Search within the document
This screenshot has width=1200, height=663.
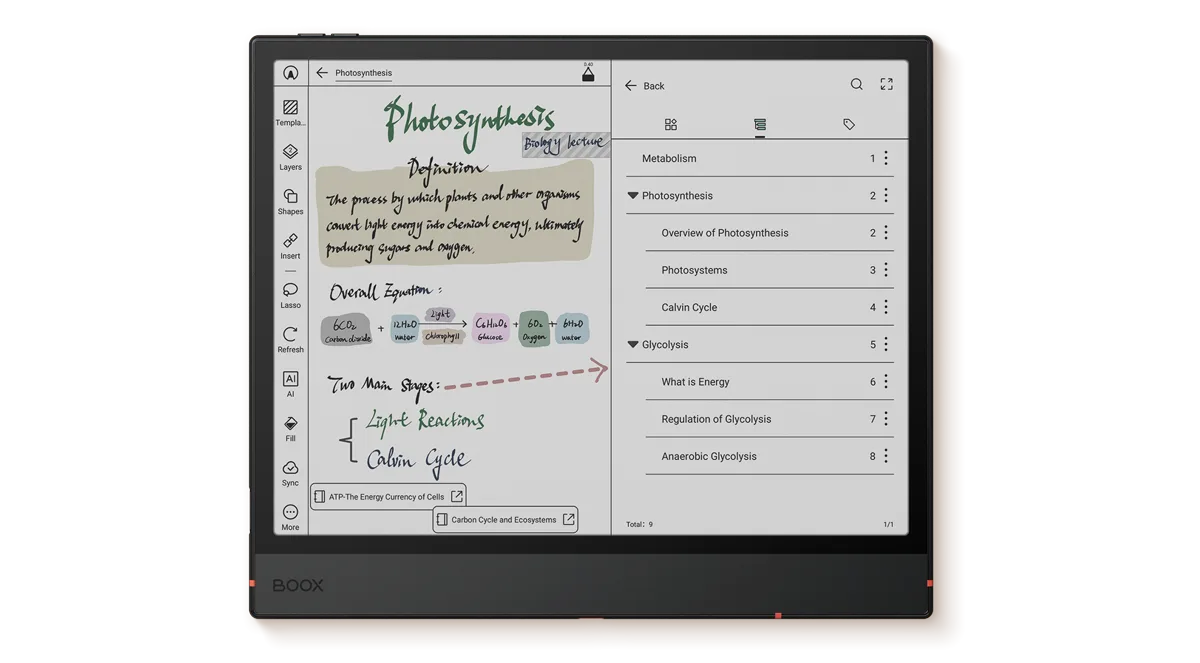click(x=856, y=85)
